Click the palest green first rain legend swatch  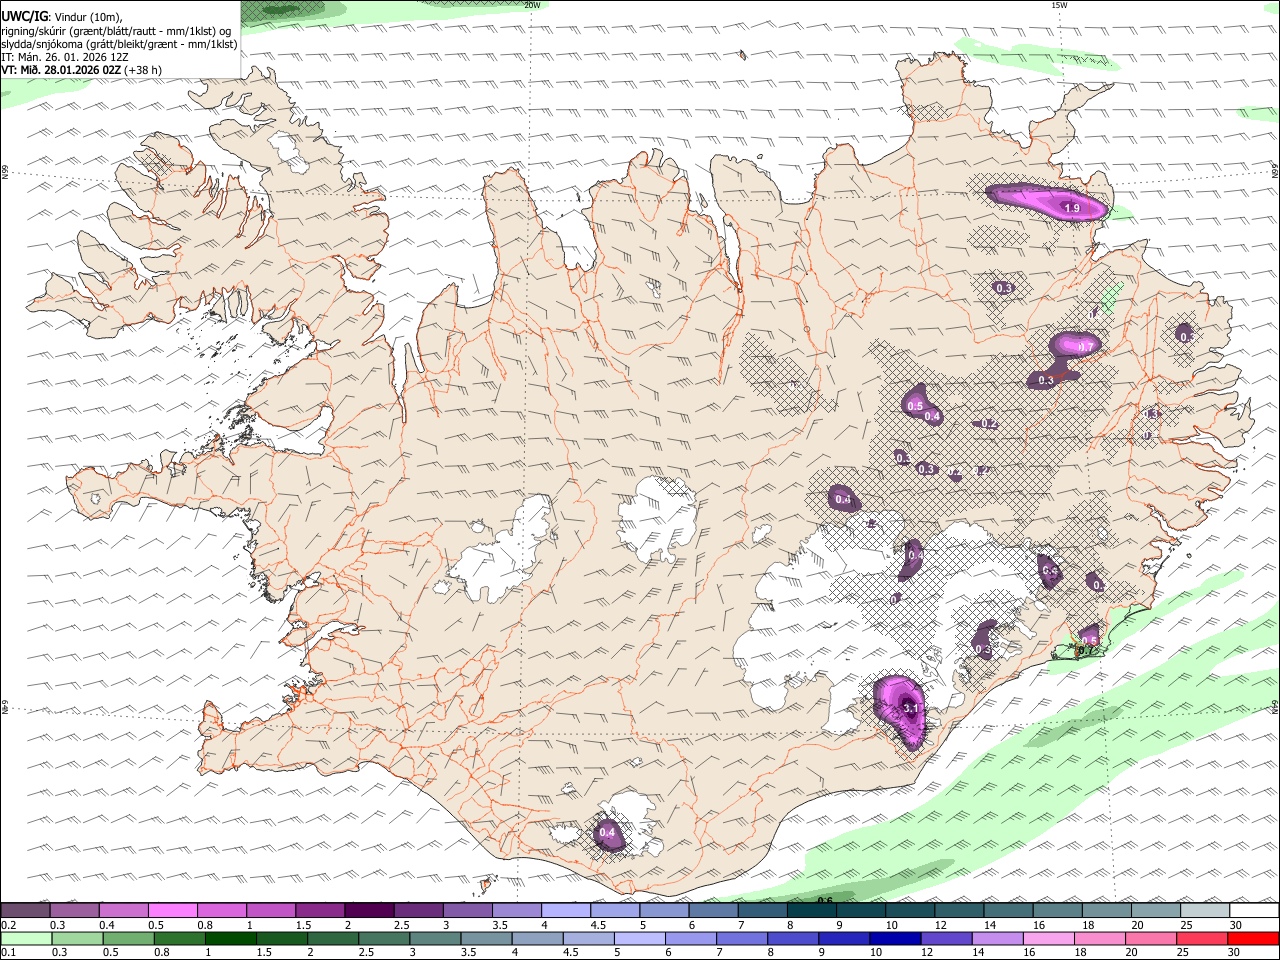[26, 939]
